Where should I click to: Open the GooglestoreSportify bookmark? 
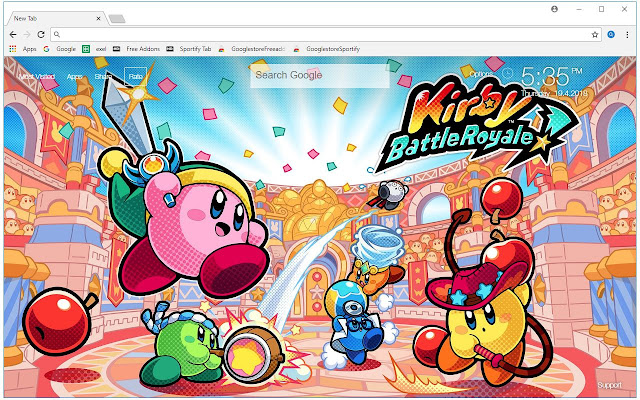click(327, 49)
